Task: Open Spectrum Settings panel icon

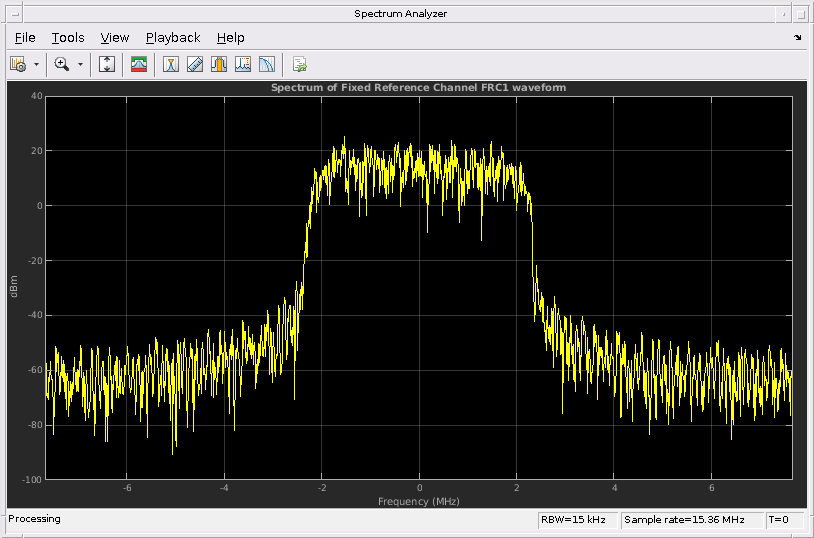Action: coord(139,64)
